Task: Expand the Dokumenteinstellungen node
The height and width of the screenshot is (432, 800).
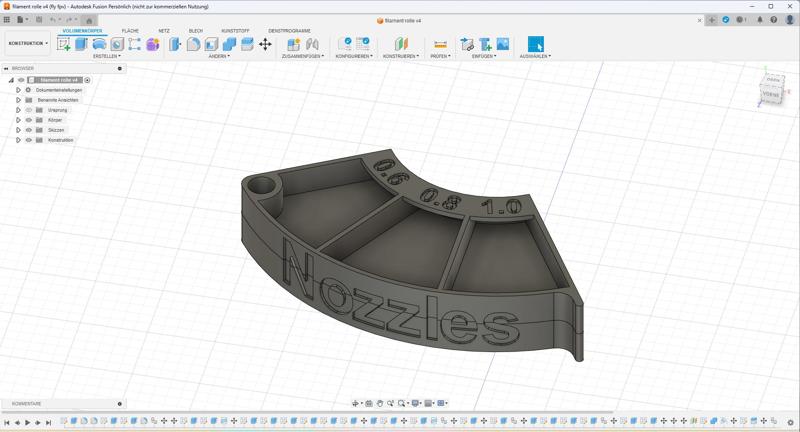Action: pos(18,90)
